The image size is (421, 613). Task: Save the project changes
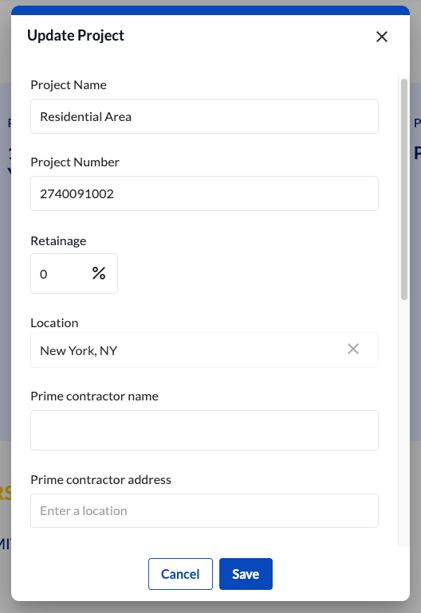(x=245, y=574)
